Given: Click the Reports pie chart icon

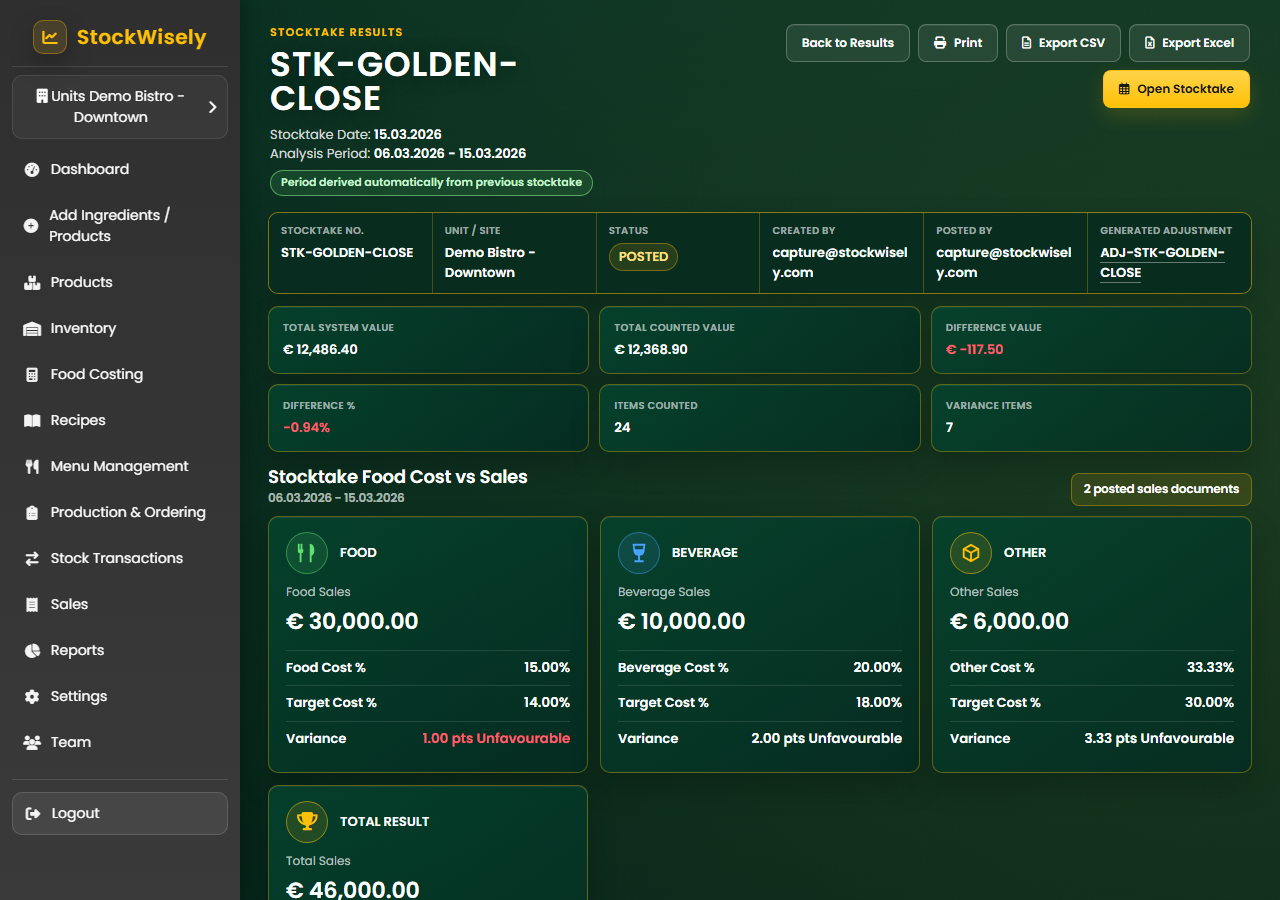Looking at the screenshot, I should 32,651.
